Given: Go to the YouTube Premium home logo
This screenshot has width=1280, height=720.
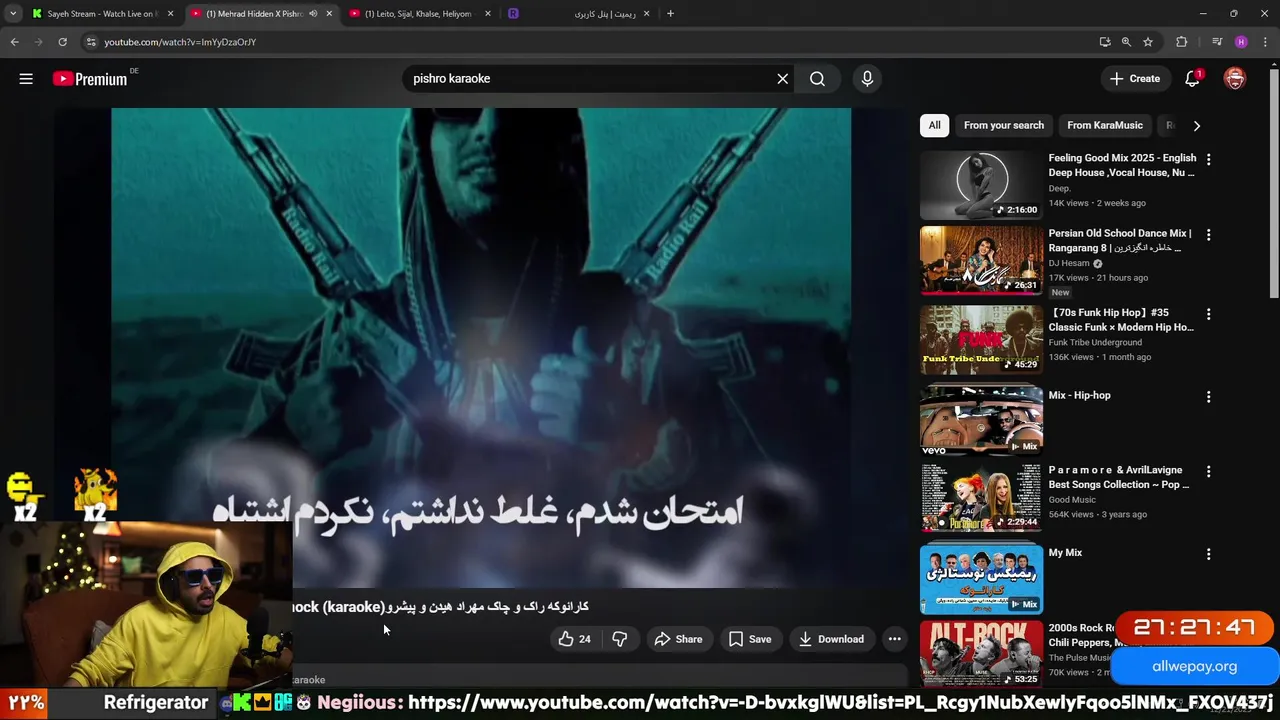Looking at the screenshot, I should coord(90,79).
